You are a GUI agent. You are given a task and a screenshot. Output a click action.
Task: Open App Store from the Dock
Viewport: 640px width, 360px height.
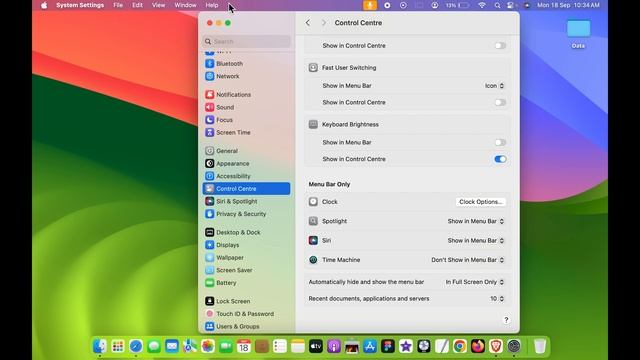coord(370,346)
